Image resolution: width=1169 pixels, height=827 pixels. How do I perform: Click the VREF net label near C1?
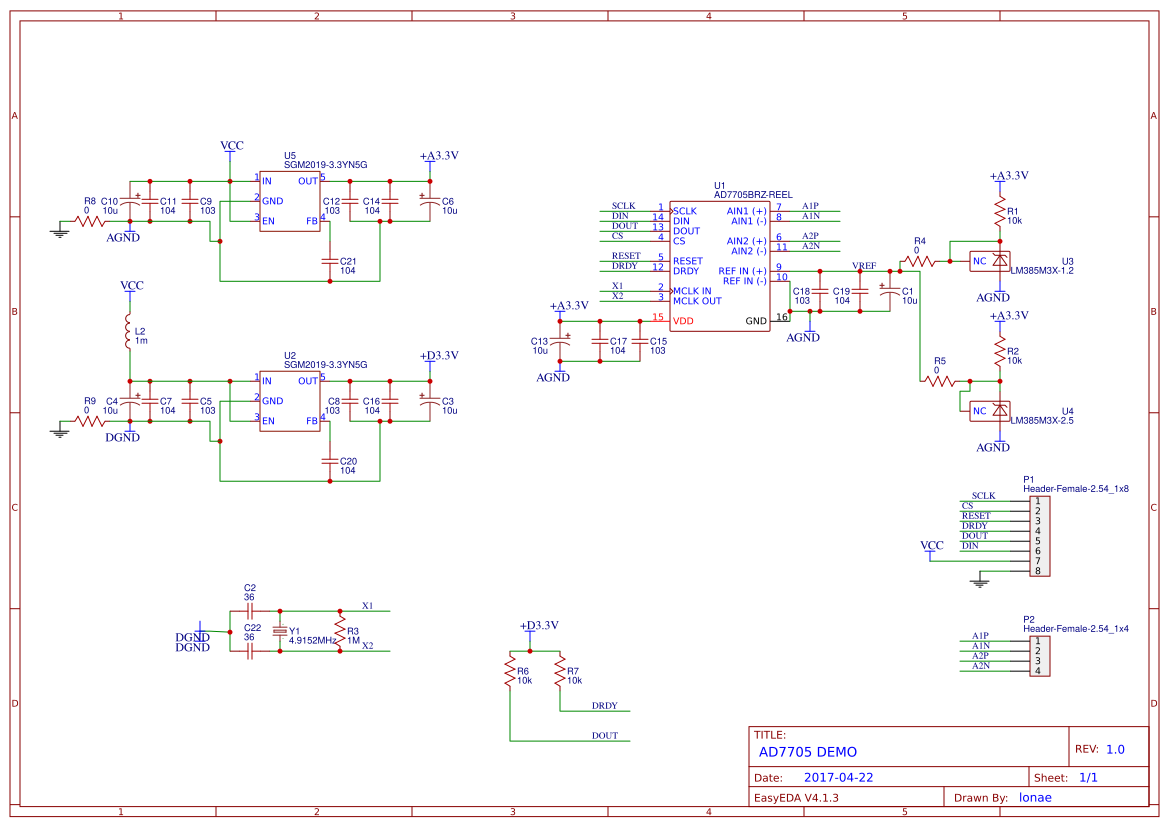coord(865,267)
